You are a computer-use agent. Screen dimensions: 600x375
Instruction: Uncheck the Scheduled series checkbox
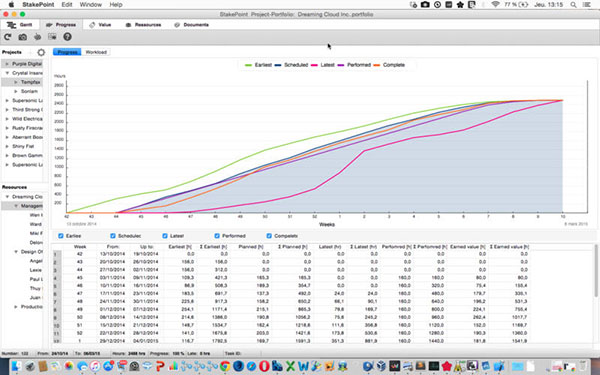pos(112,236)
